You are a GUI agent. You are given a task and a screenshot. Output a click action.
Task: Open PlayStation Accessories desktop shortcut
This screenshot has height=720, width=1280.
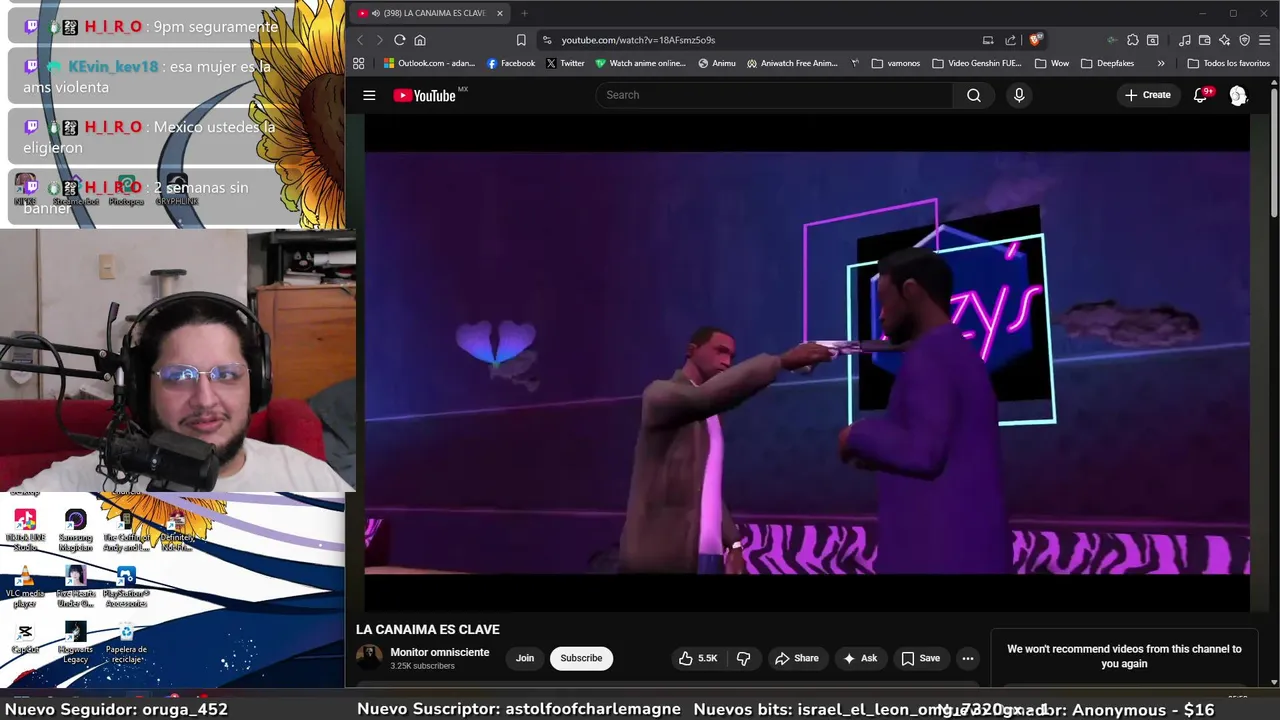pos(126,586)
